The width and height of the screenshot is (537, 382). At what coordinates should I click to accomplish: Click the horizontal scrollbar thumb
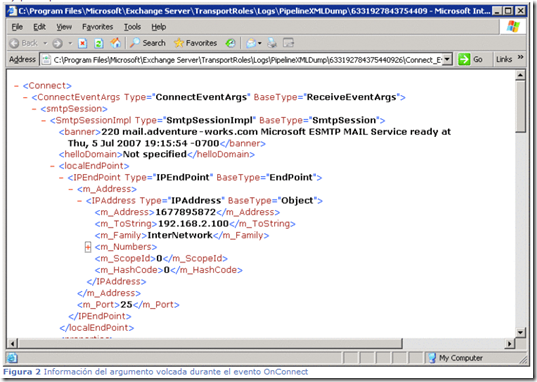210,344
